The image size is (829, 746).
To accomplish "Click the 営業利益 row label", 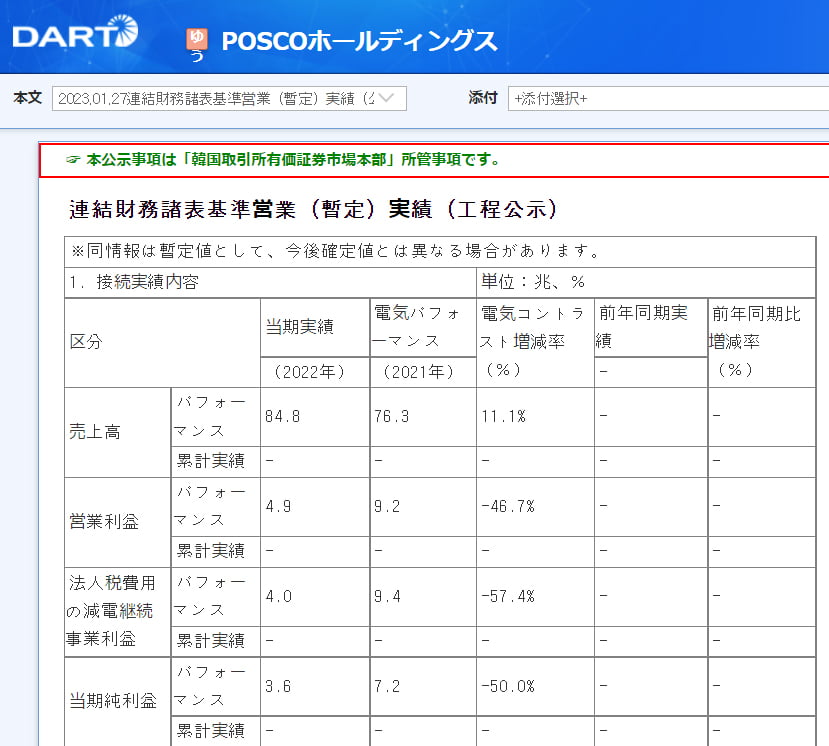I will click(104, 522).
